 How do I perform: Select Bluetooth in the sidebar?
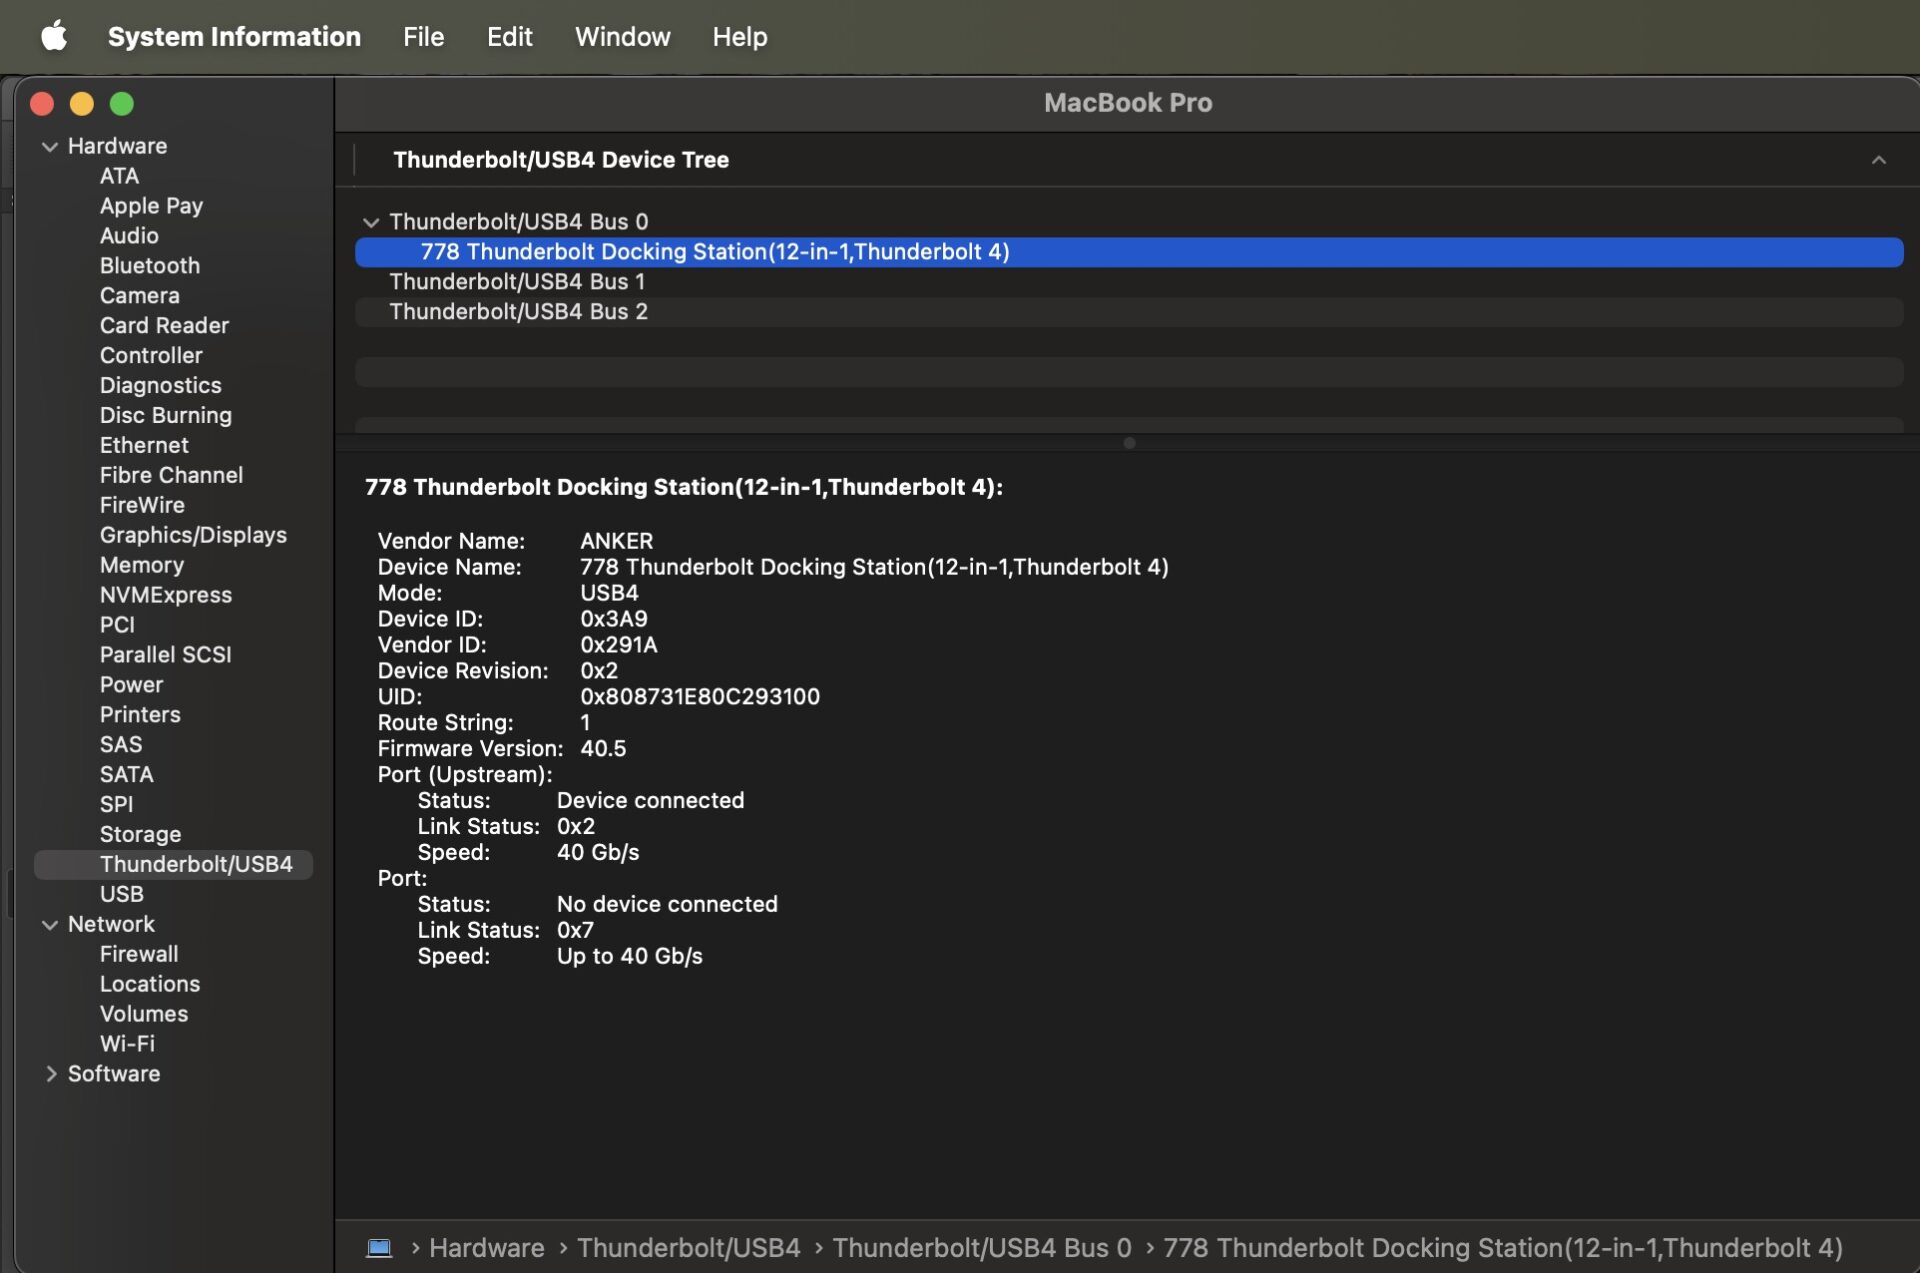tap(150, 265)
